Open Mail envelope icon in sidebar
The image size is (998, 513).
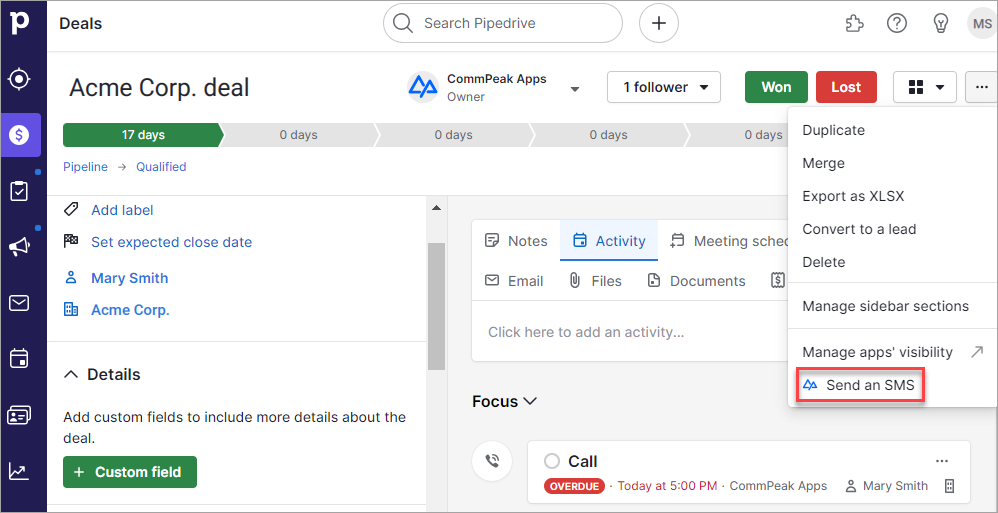(20, 303)
